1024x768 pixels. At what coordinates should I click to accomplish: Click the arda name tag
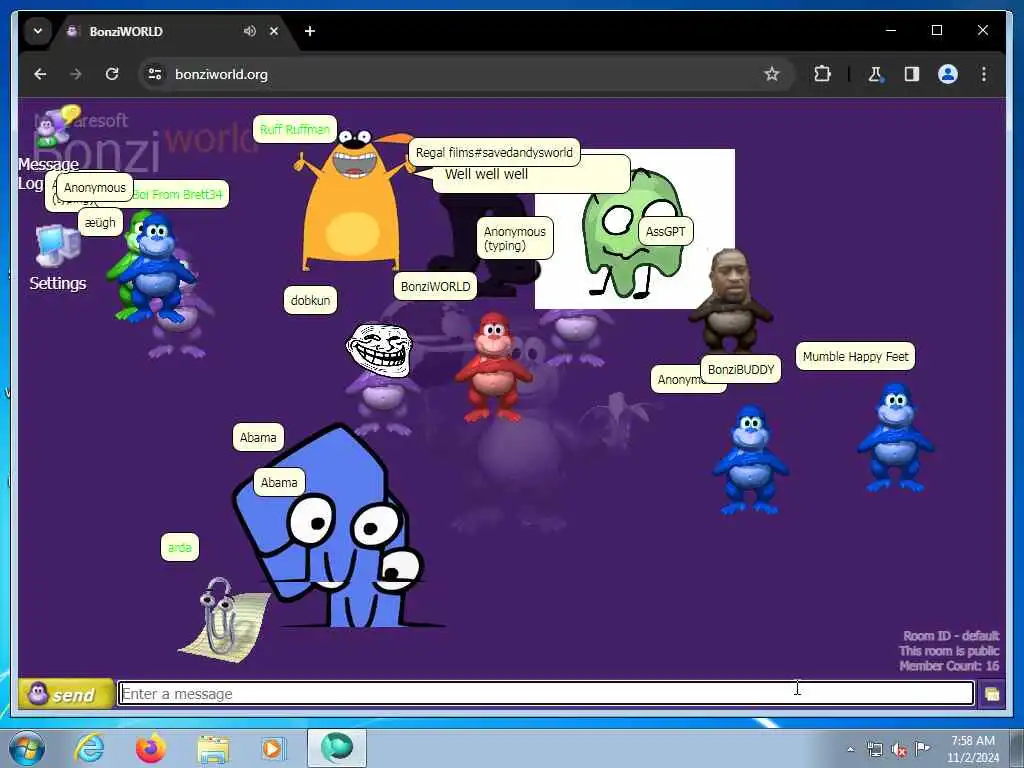click(x=180, y=547)
